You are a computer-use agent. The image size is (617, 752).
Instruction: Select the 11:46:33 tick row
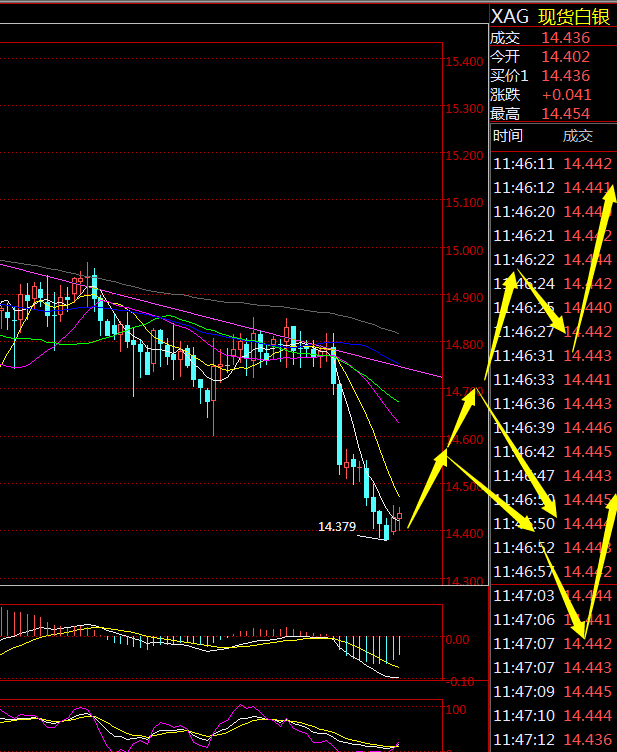coord(553,379)
